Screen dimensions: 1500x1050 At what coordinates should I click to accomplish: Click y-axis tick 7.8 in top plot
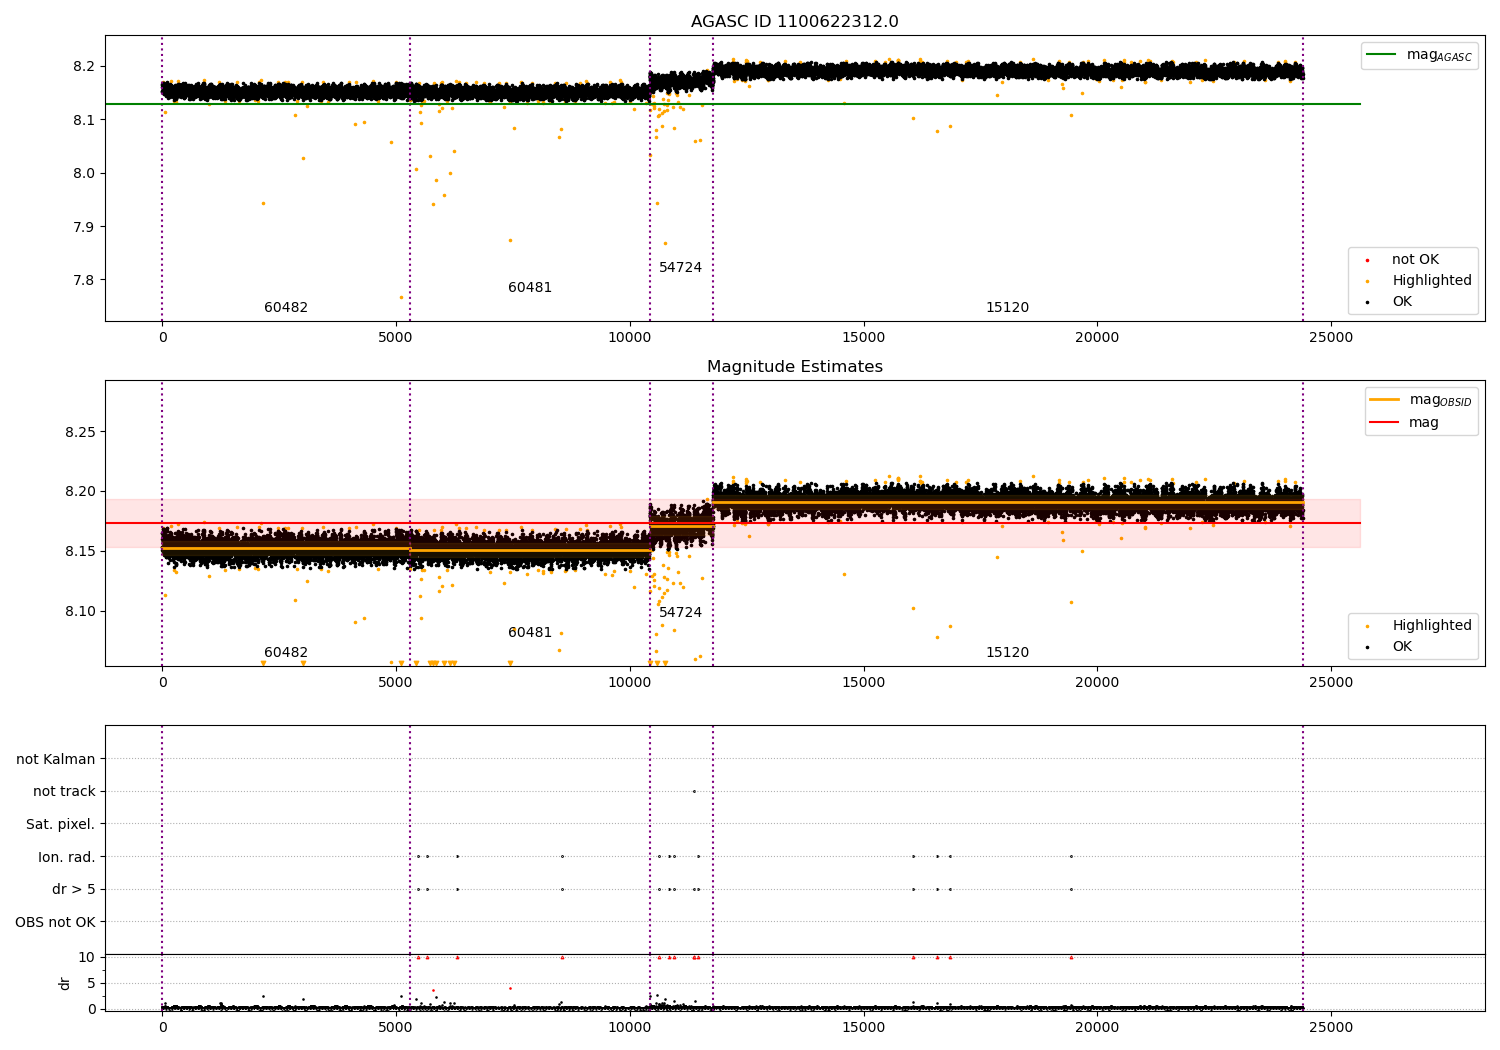click(84, 280)
